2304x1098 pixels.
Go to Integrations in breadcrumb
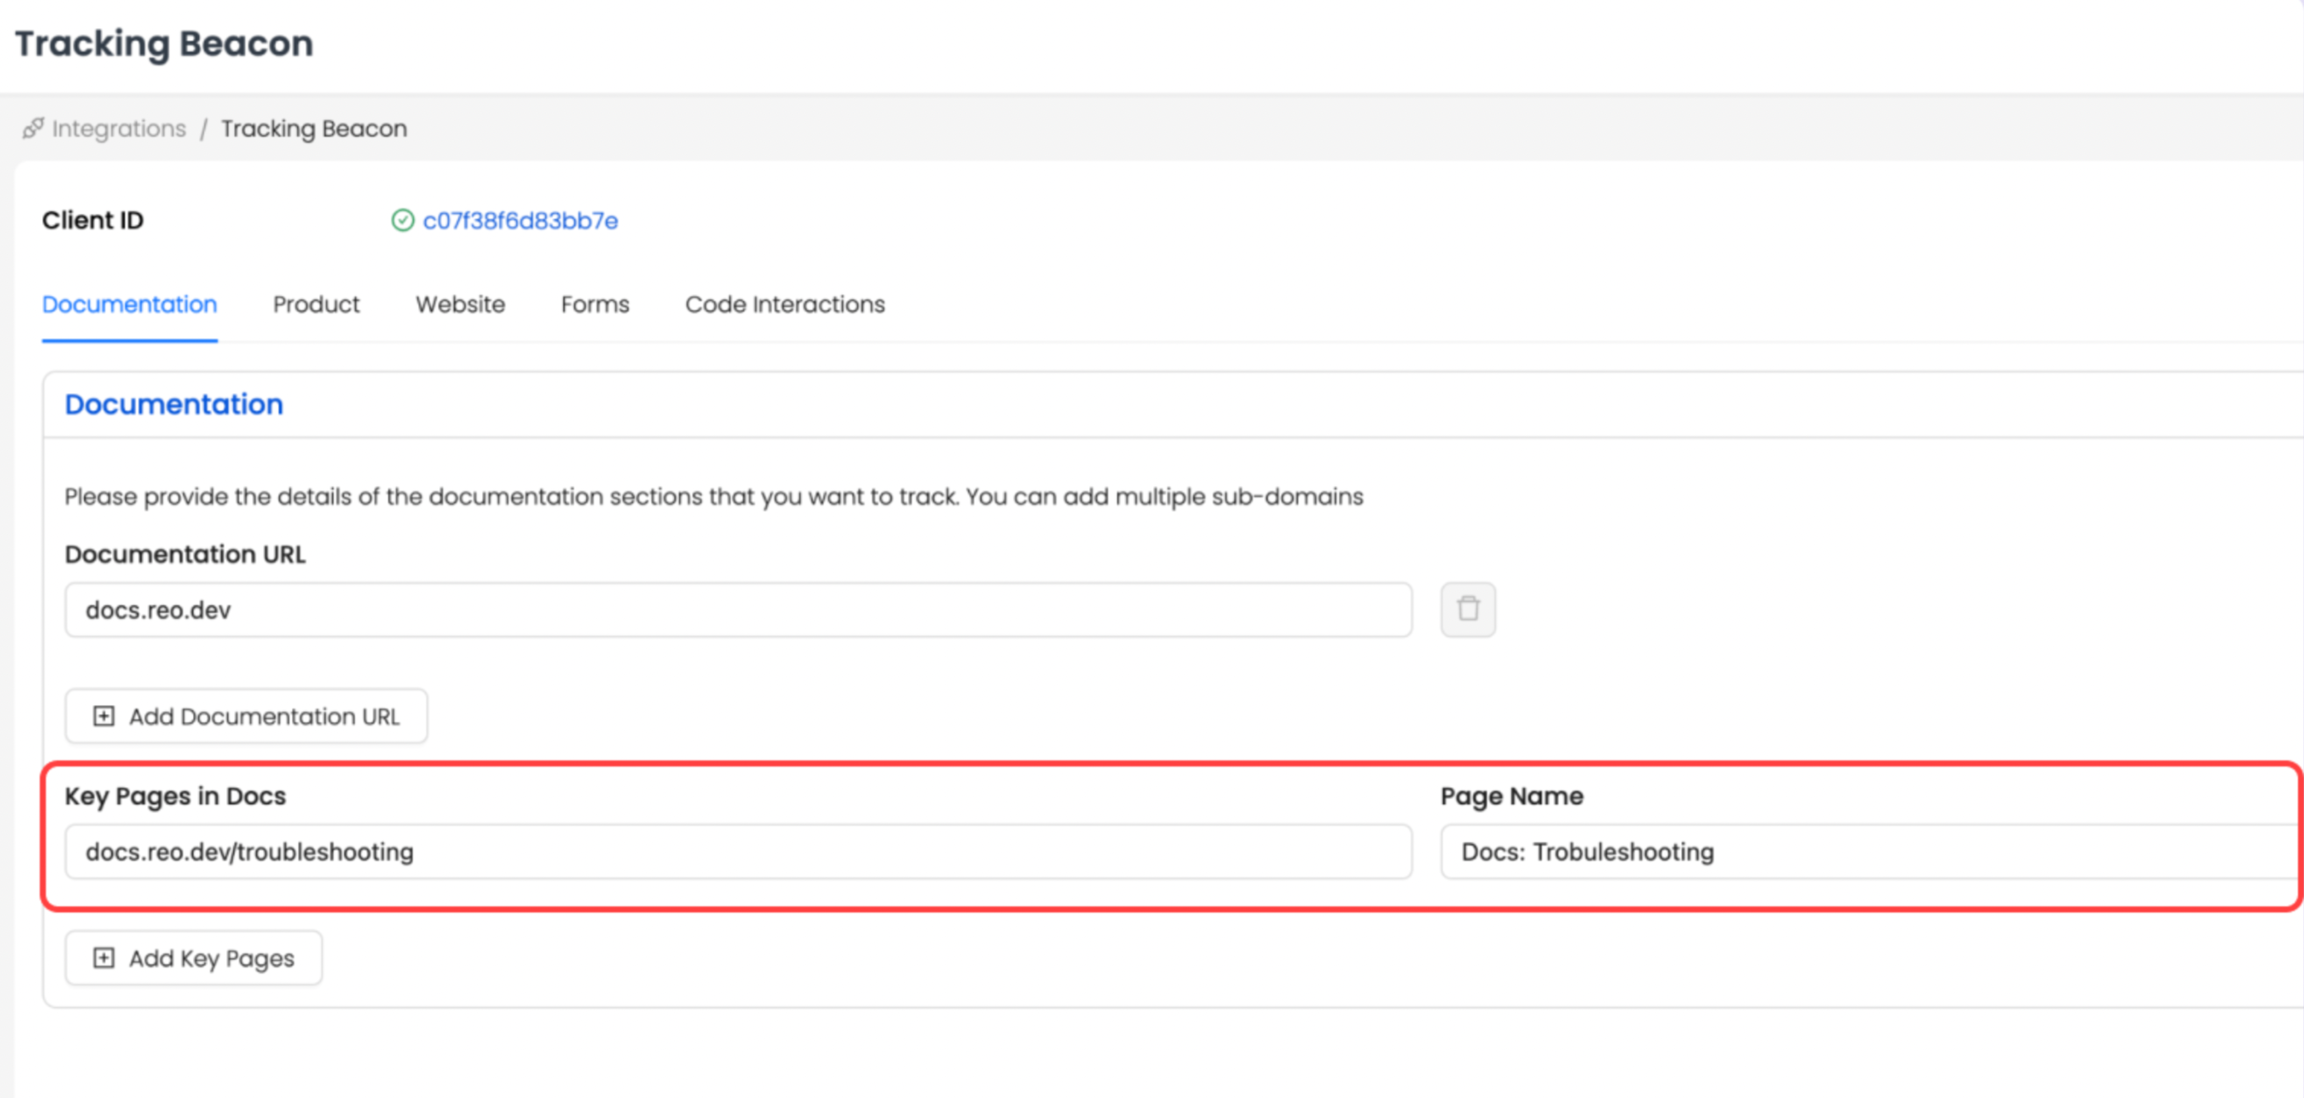118,128
